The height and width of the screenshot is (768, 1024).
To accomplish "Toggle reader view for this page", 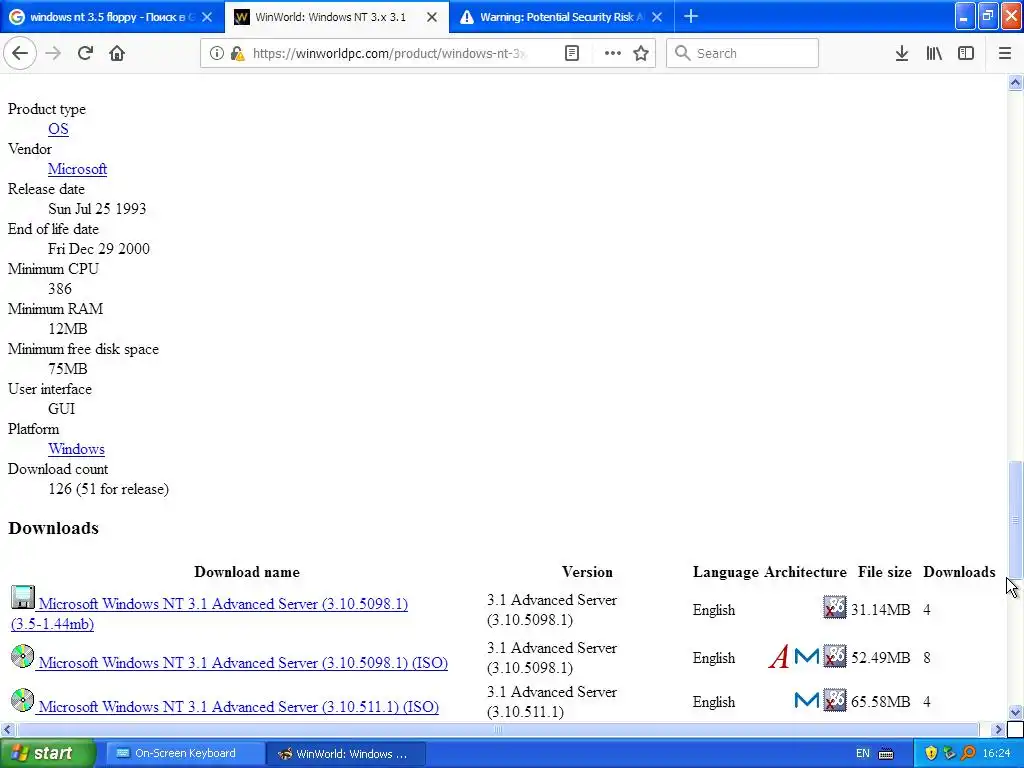I will (571, 54).
